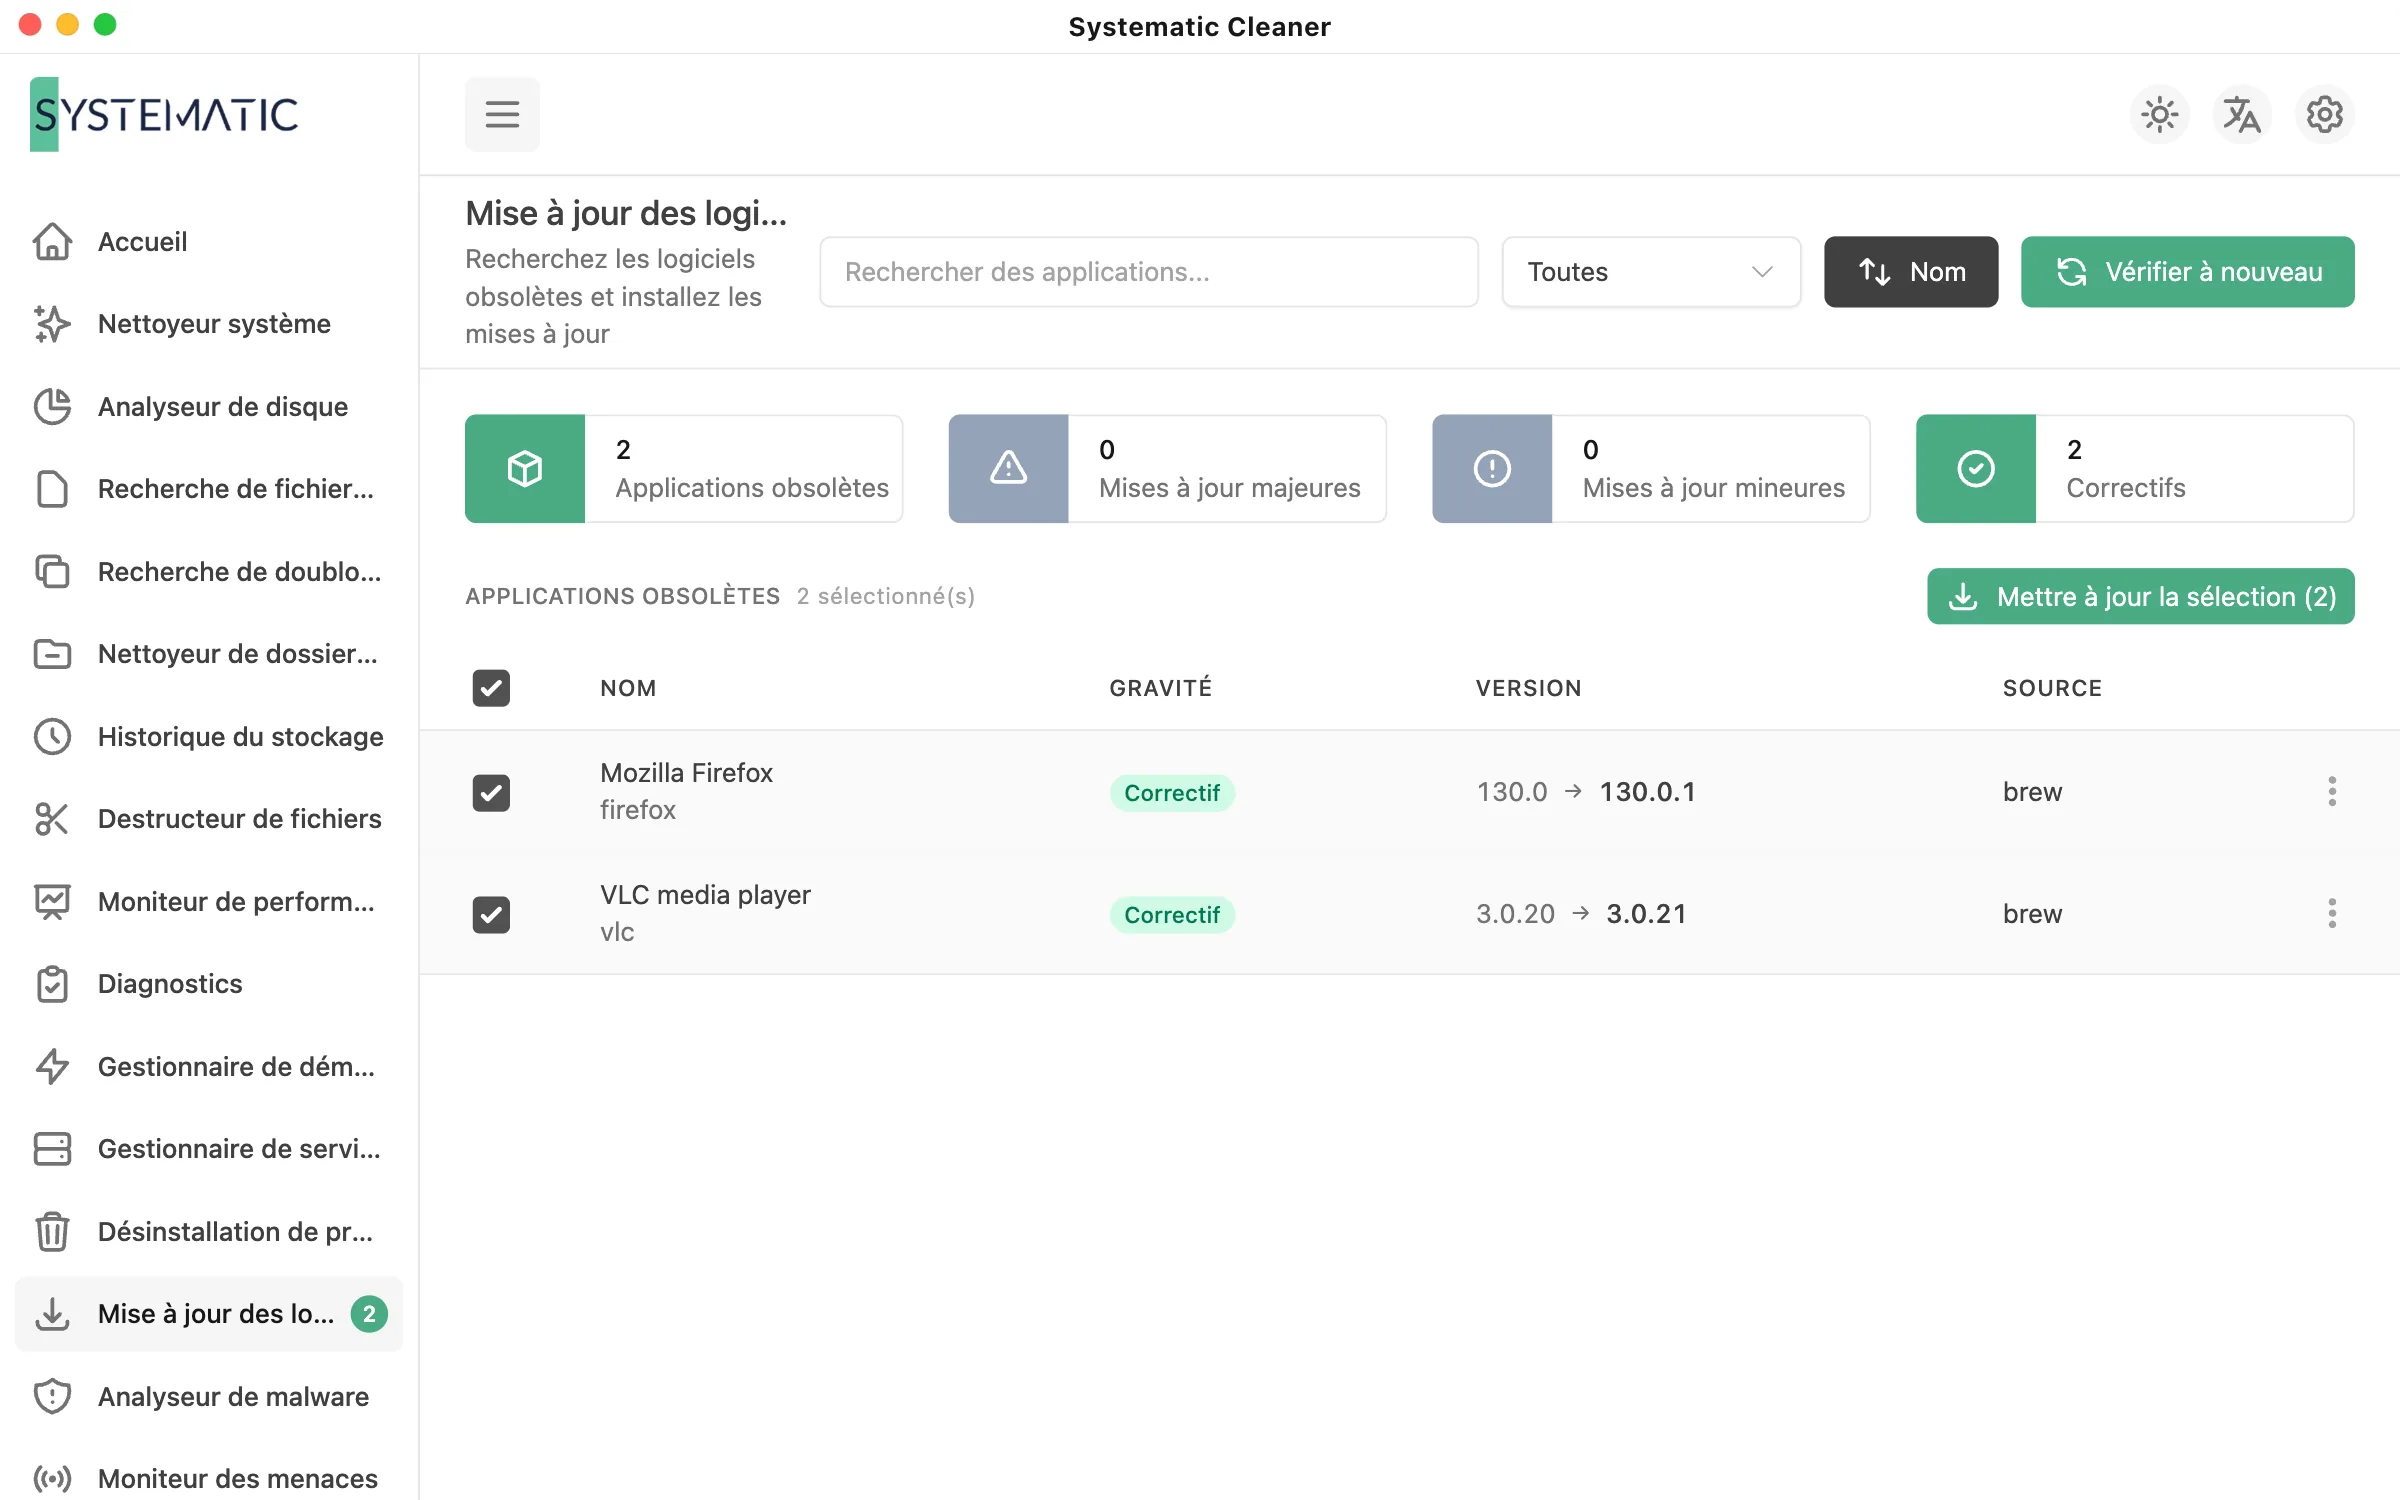Click the Mises à jour majeures warning icon

[1008, 468]
